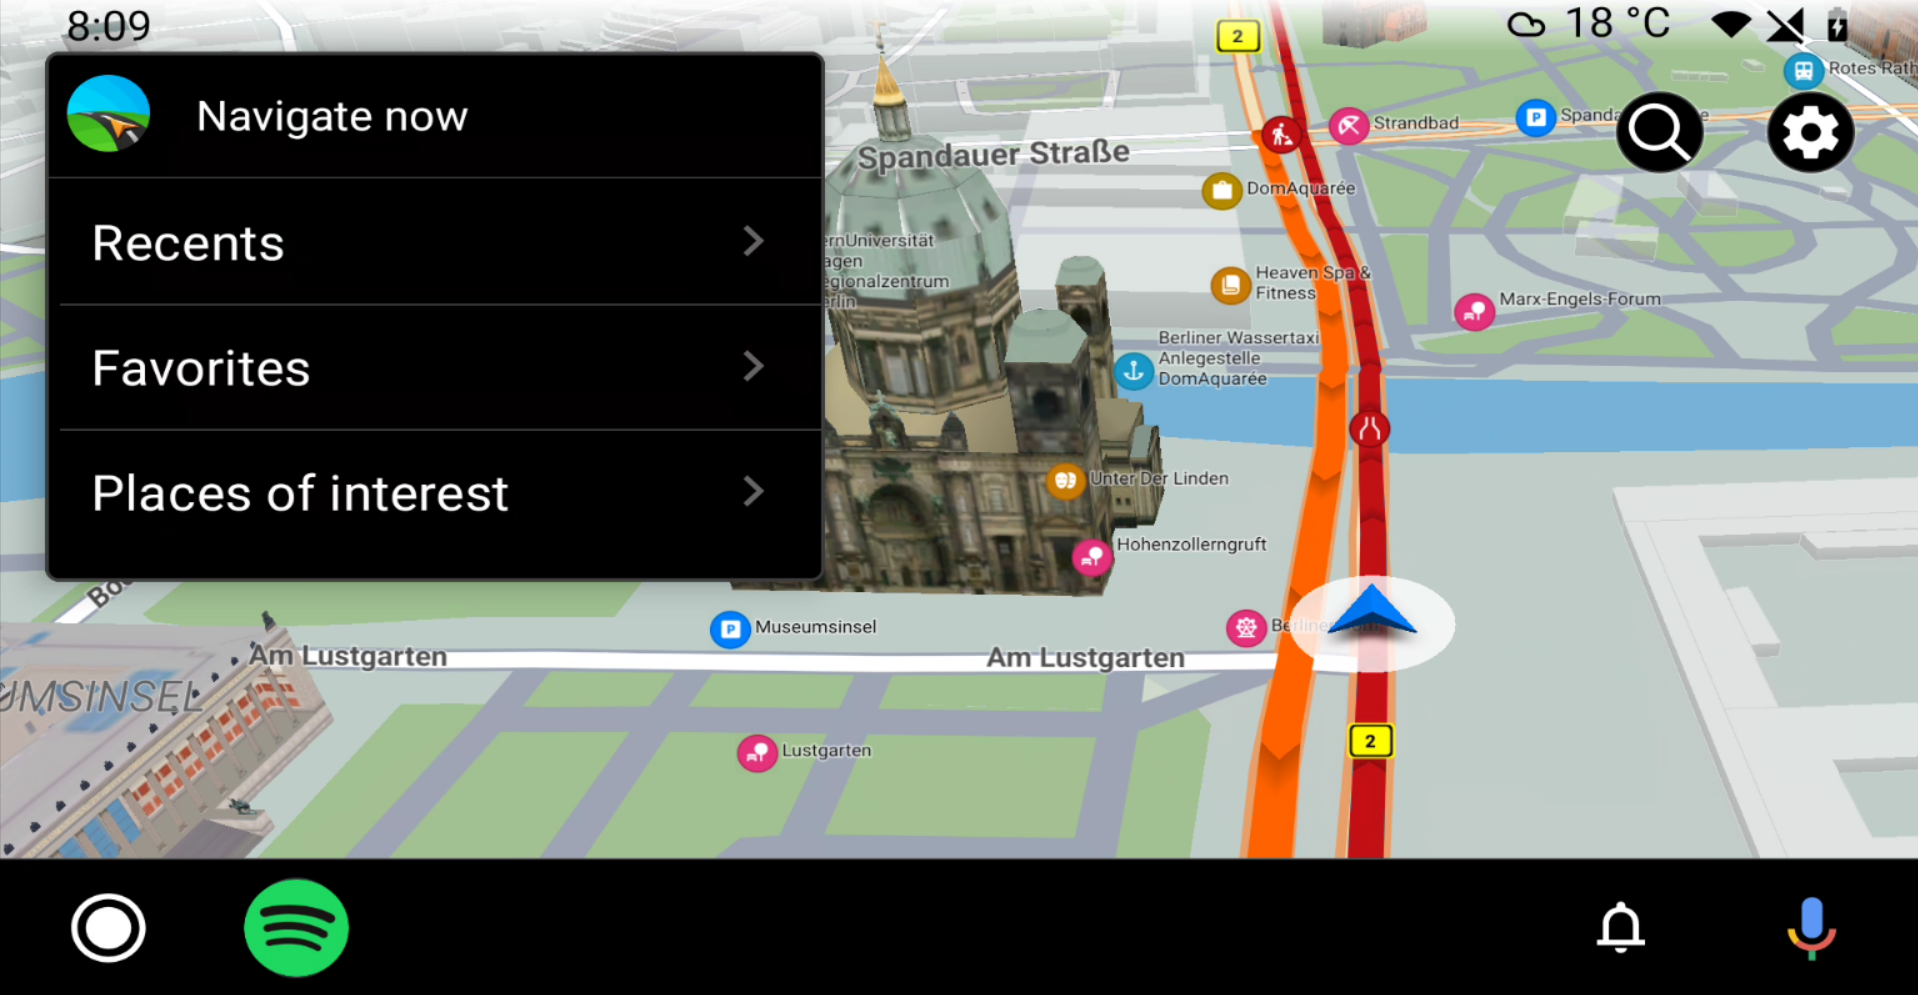Screen dimensions: 1918x995
Task: Tap the road closure icon on the red route
Action: pos(1369,429)
